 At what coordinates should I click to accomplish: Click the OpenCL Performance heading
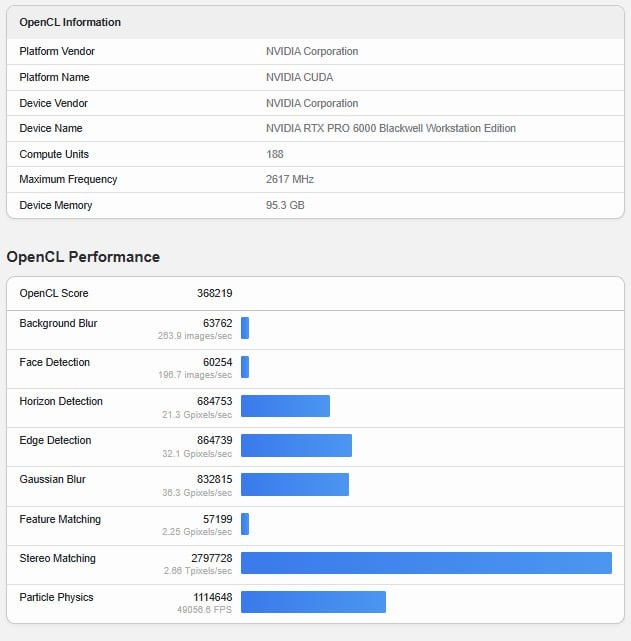click(x=83, y=257)
